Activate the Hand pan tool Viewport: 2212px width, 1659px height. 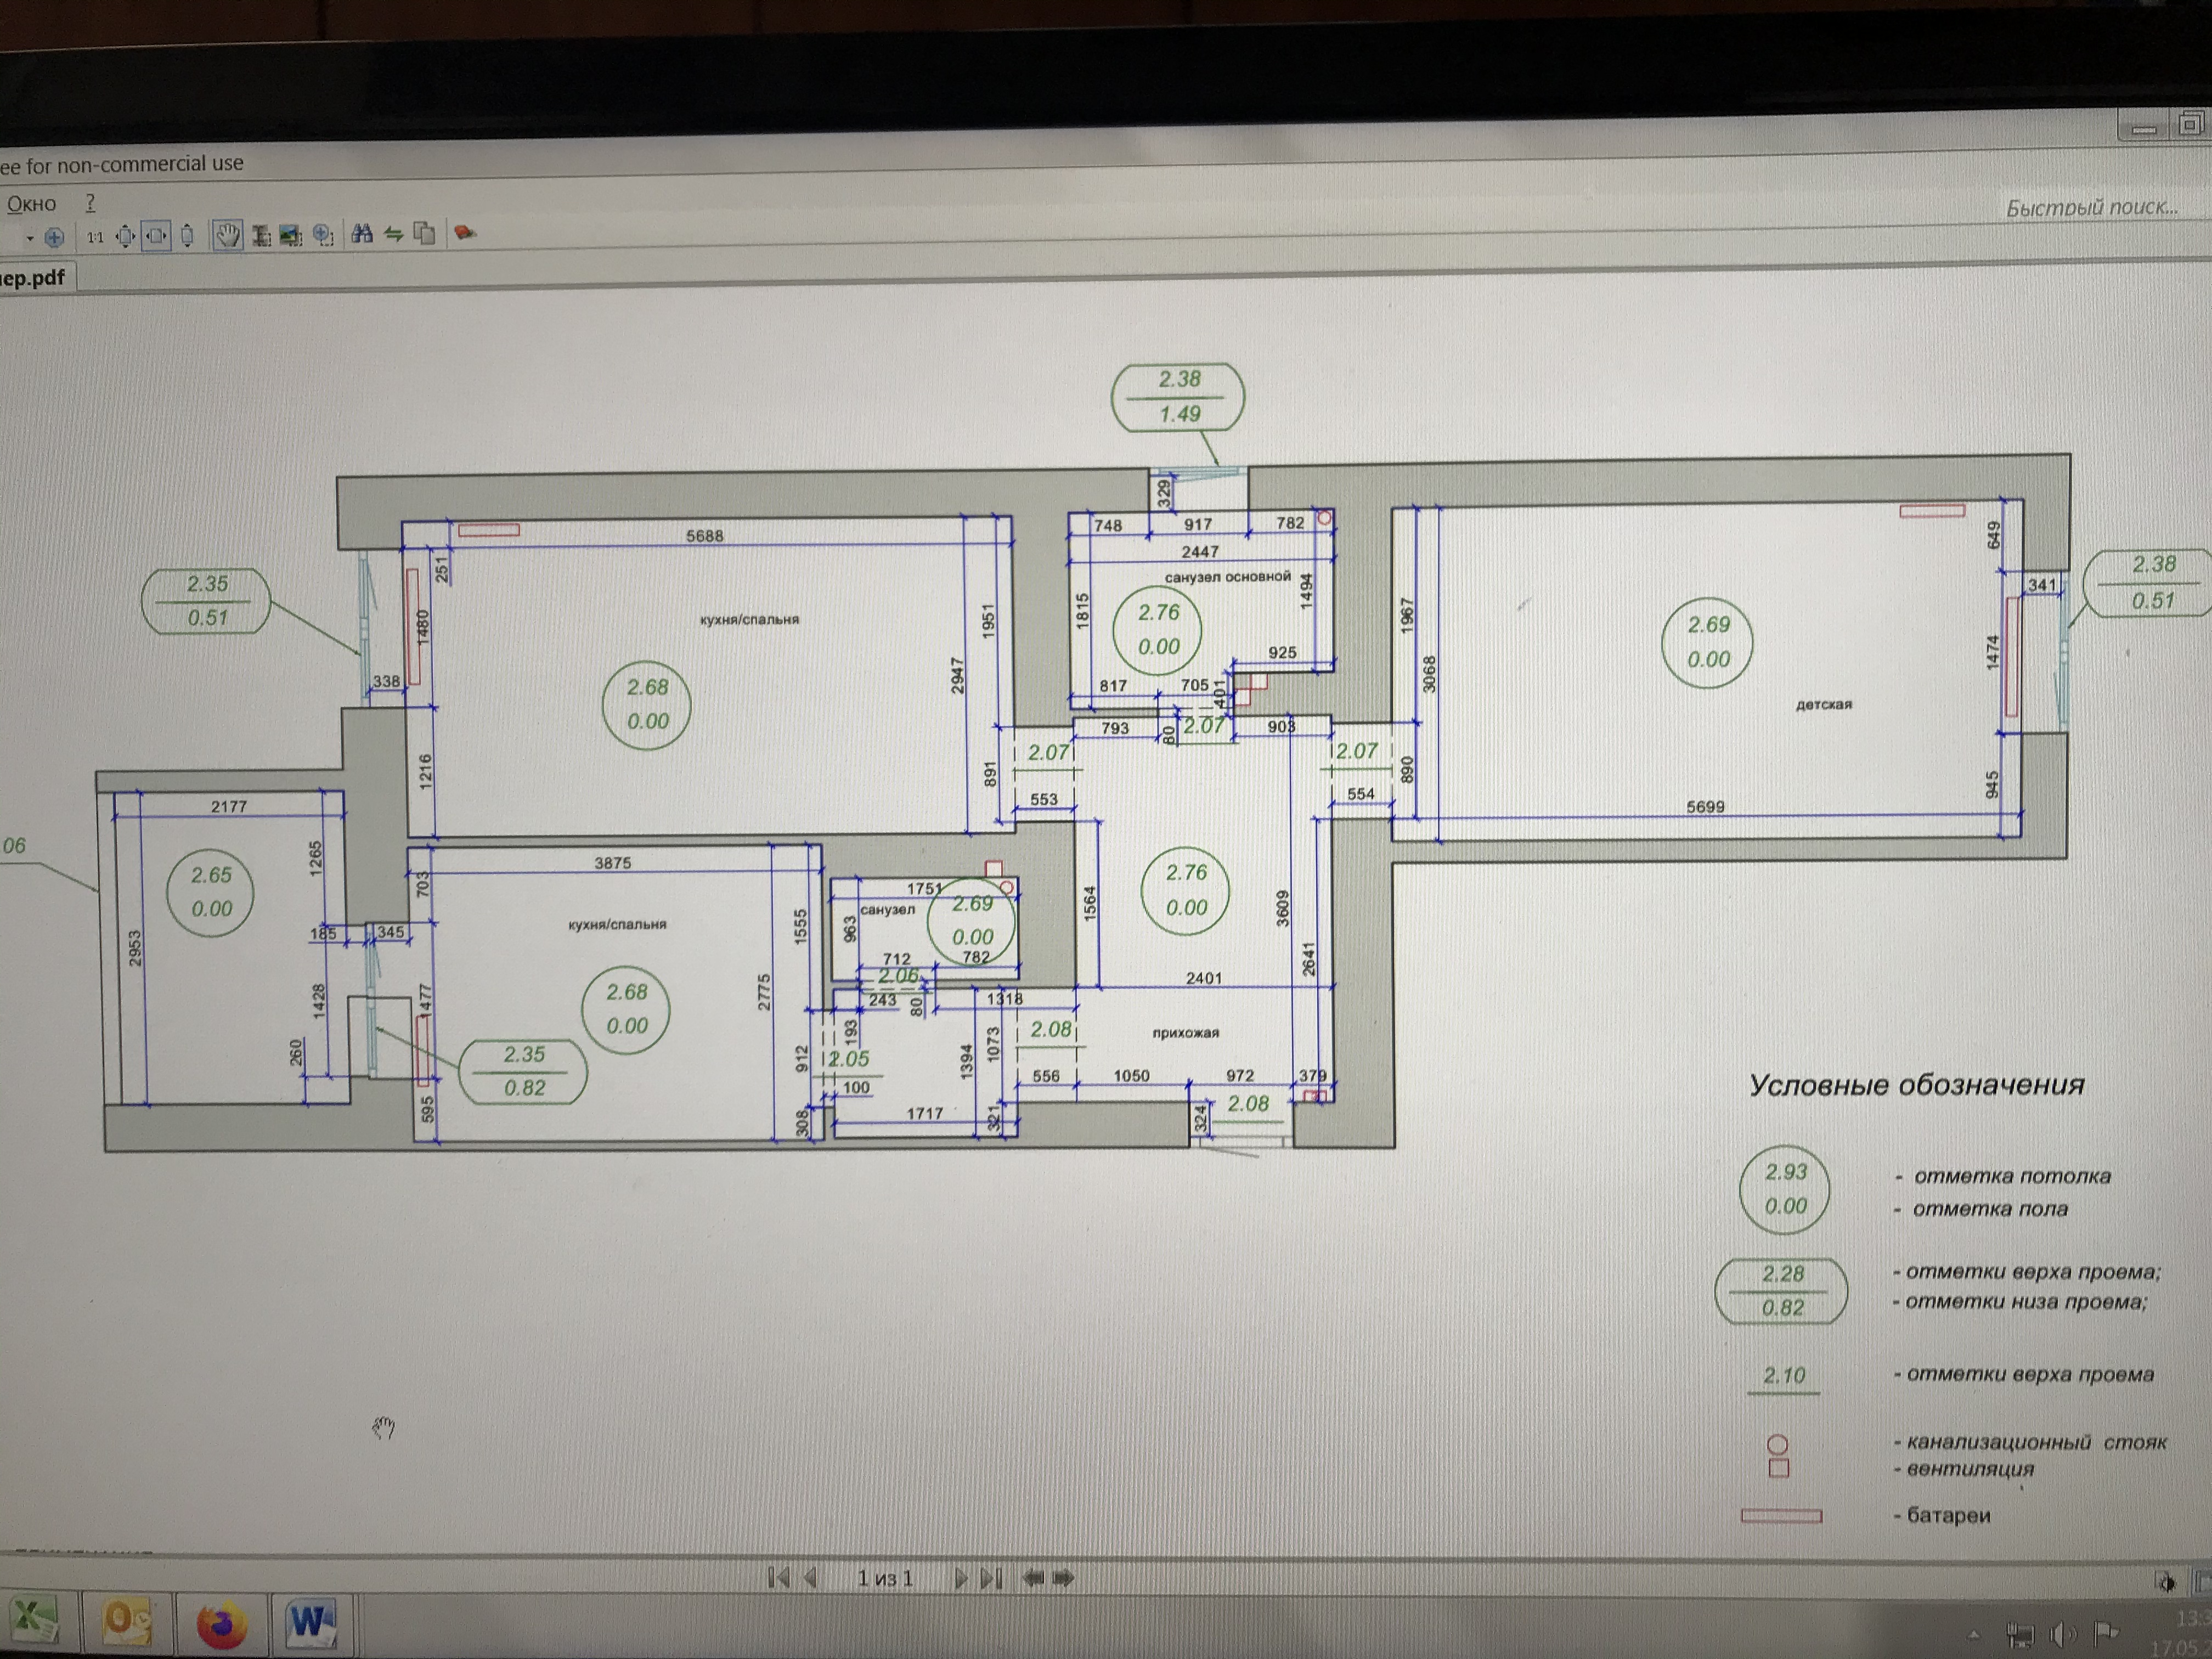[x=228, y=236]
